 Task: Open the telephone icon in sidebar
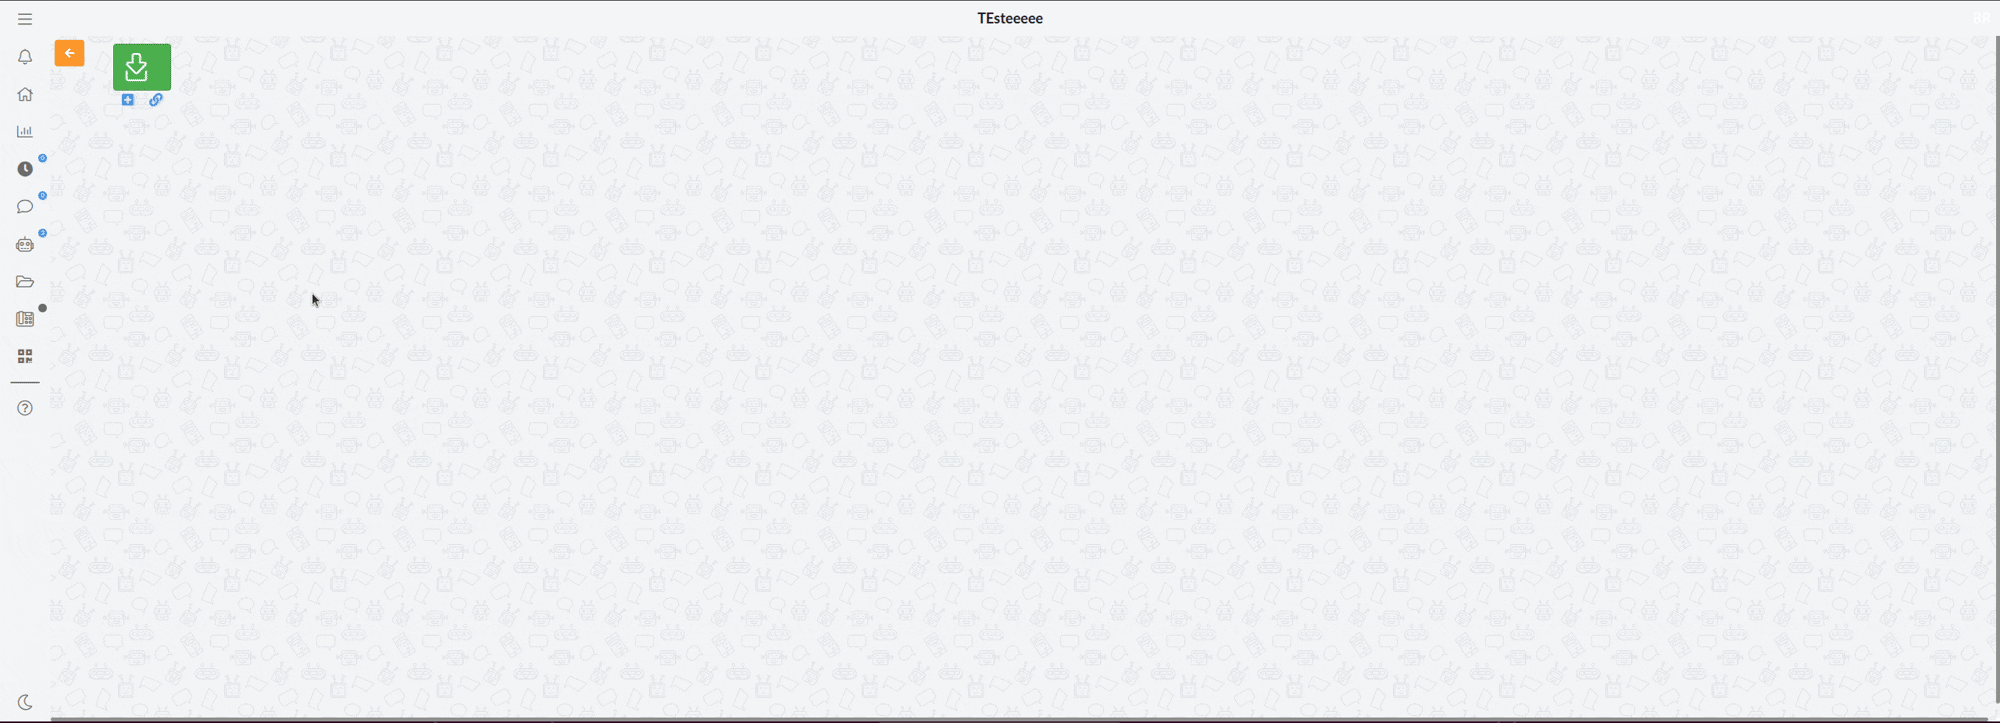click(25, 319)
